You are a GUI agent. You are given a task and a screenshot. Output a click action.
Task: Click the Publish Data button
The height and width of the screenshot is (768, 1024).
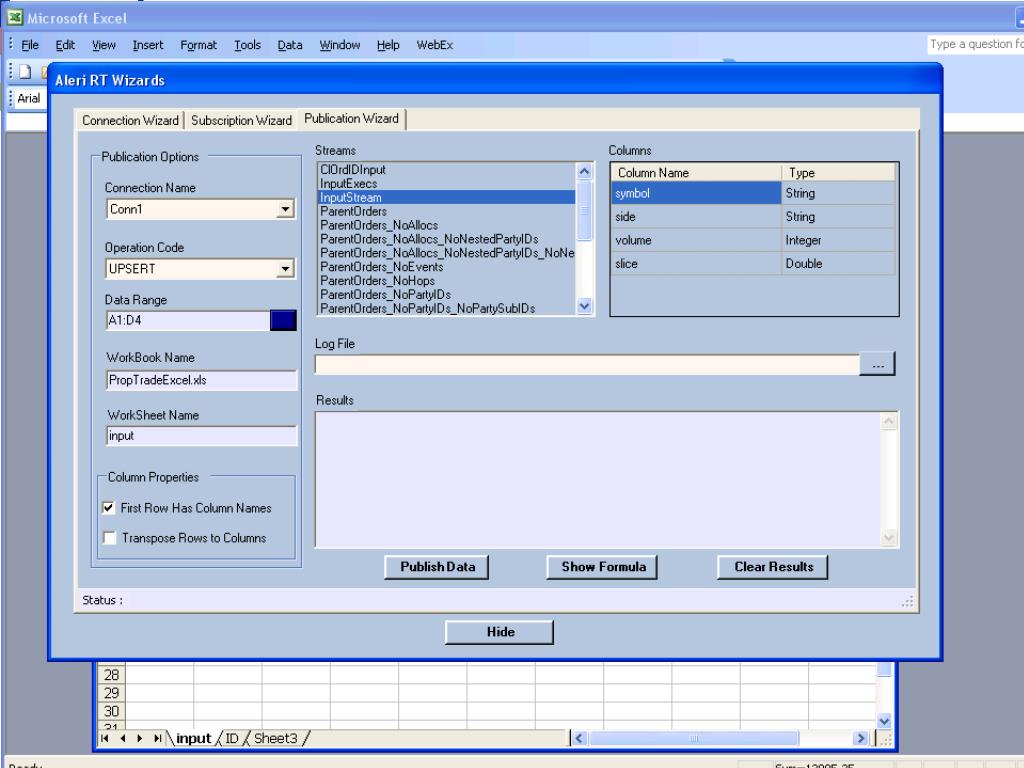click(437, 567)
